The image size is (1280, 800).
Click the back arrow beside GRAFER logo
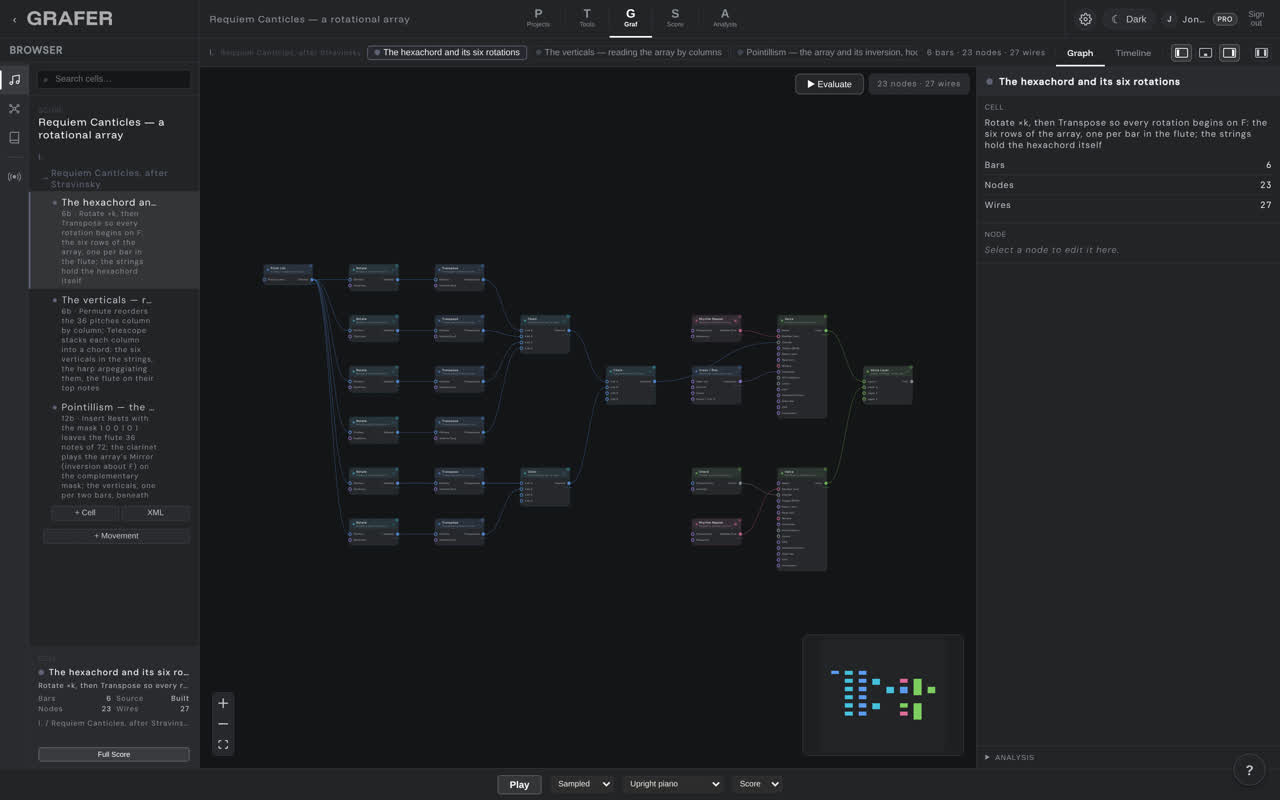[14, 19]
